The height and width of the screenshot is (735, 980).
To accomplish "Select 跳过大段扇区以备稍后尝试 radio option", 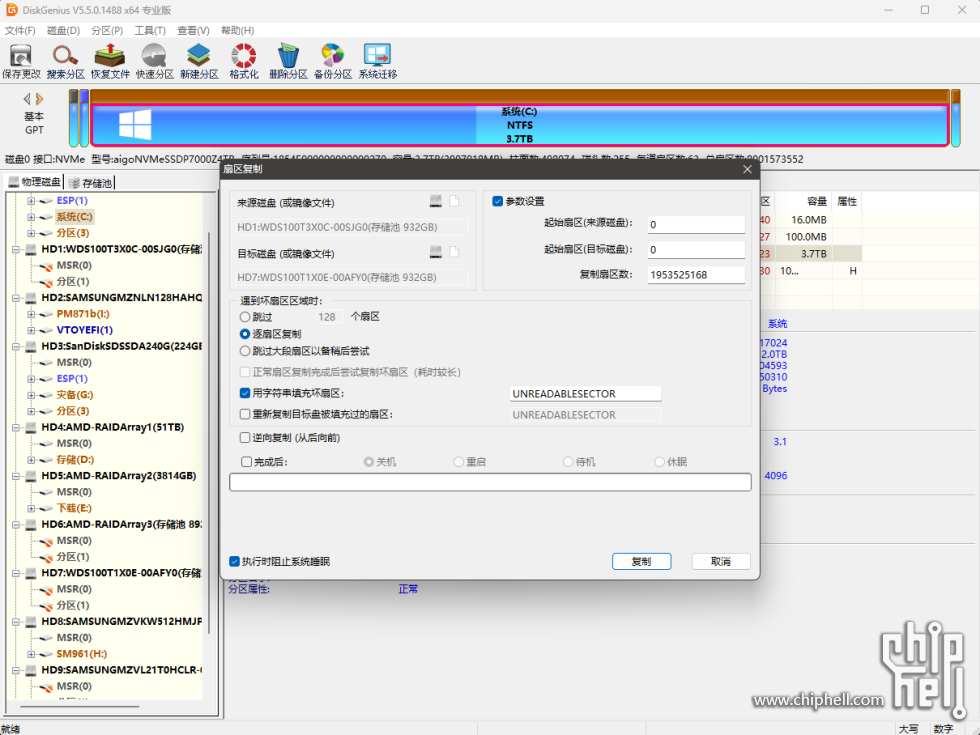I will (245, 351).
